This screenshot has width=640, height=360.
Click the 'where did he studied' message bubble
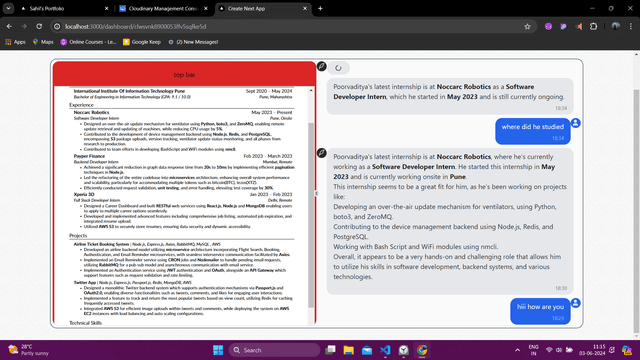[533, 131]
